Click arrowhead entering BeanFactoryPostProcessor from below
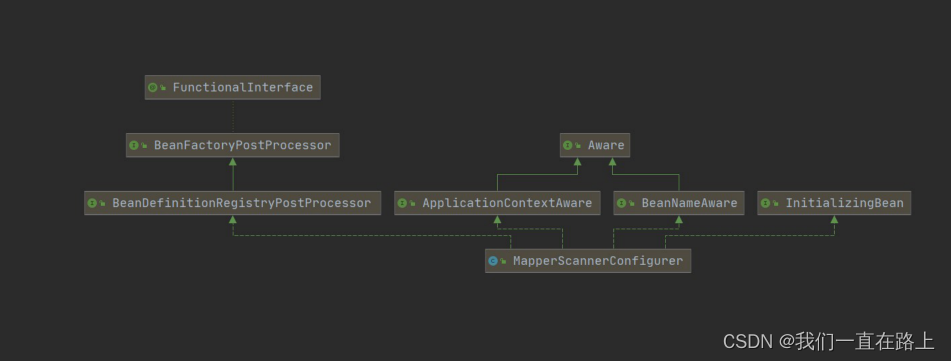951x361 pixels. point(232,161)
